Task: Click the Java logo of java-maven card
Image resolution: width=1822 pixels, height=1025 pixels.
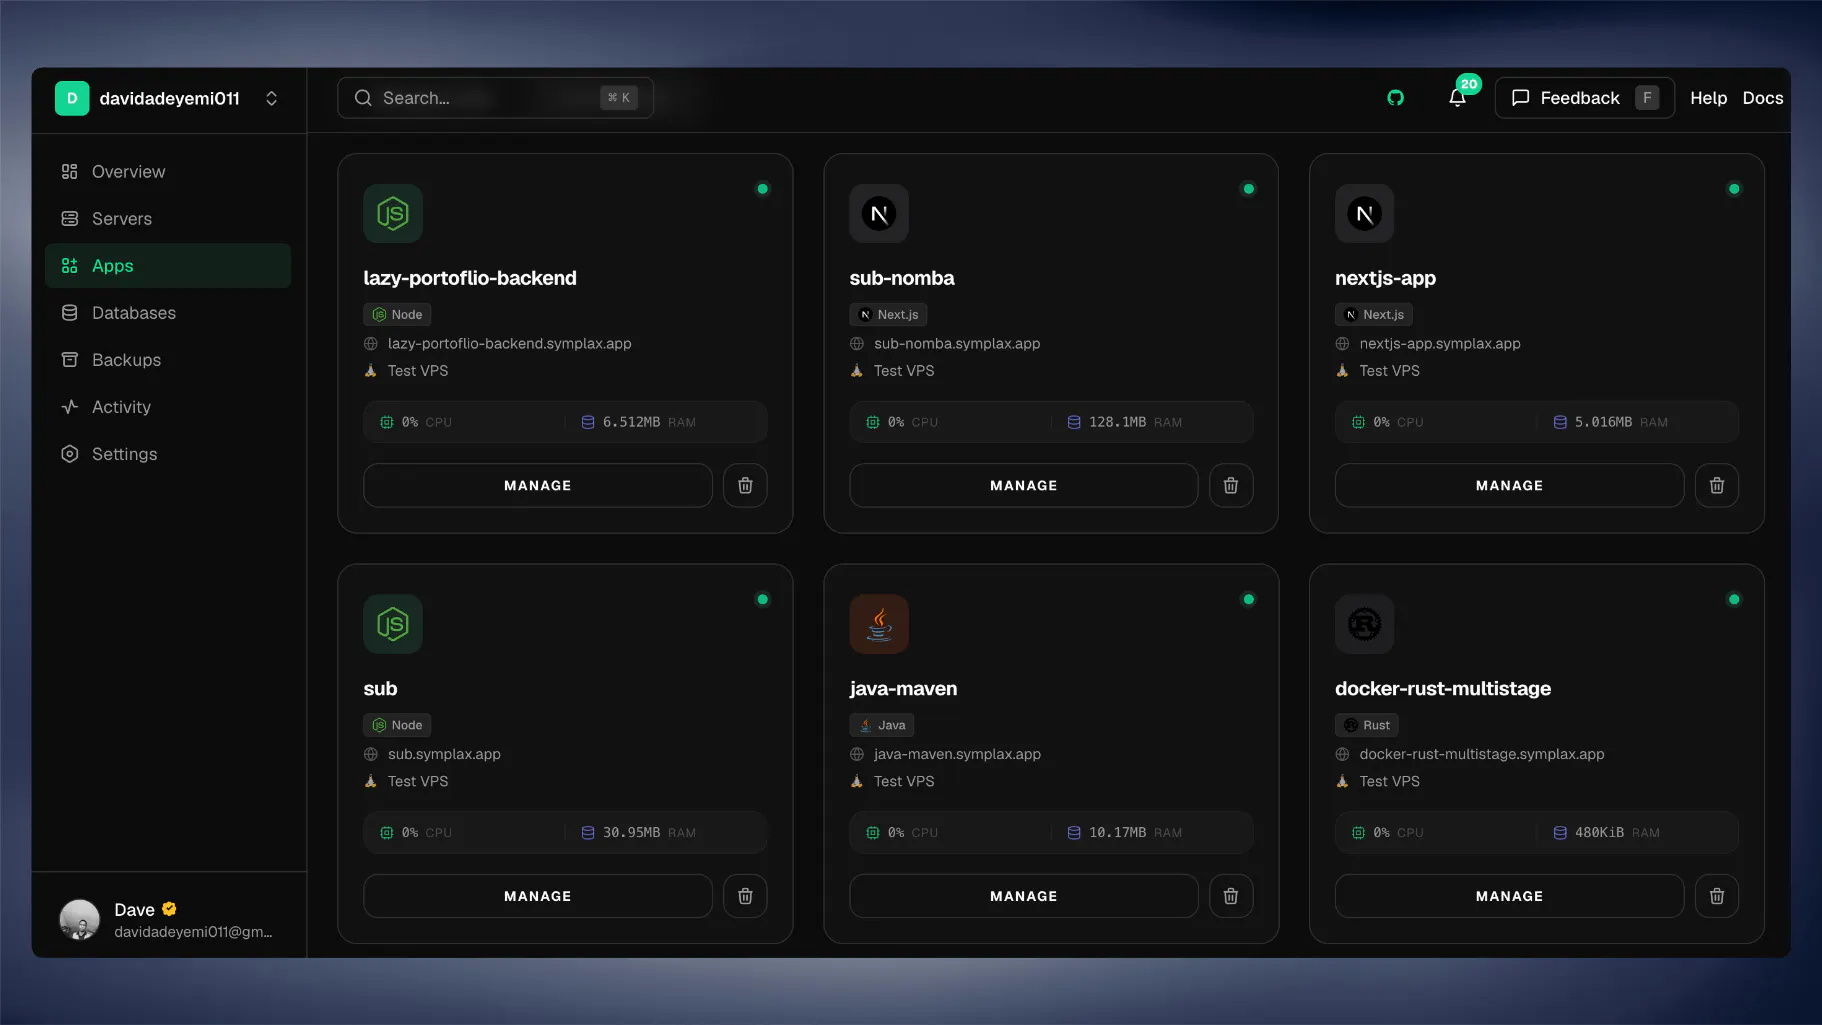Action: 879,624
